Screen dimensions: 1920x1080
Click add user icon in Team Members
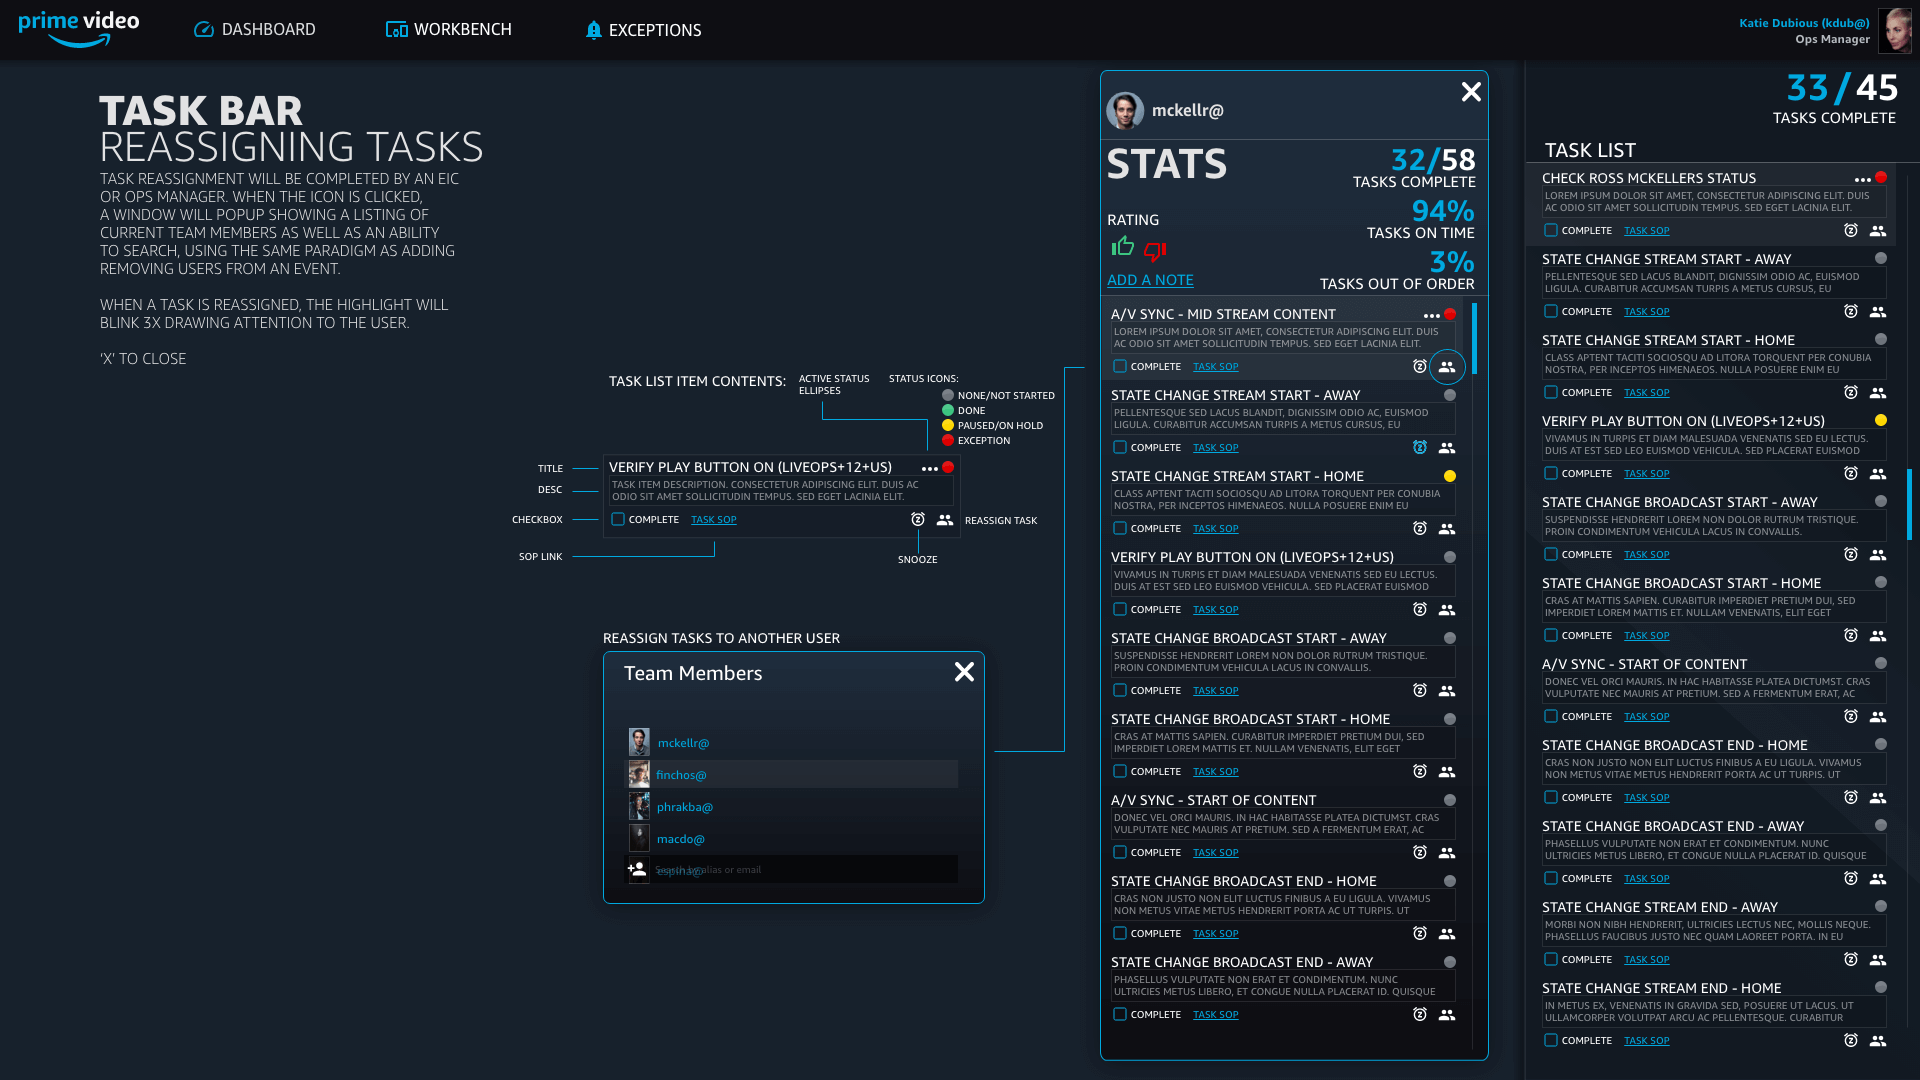637,869
